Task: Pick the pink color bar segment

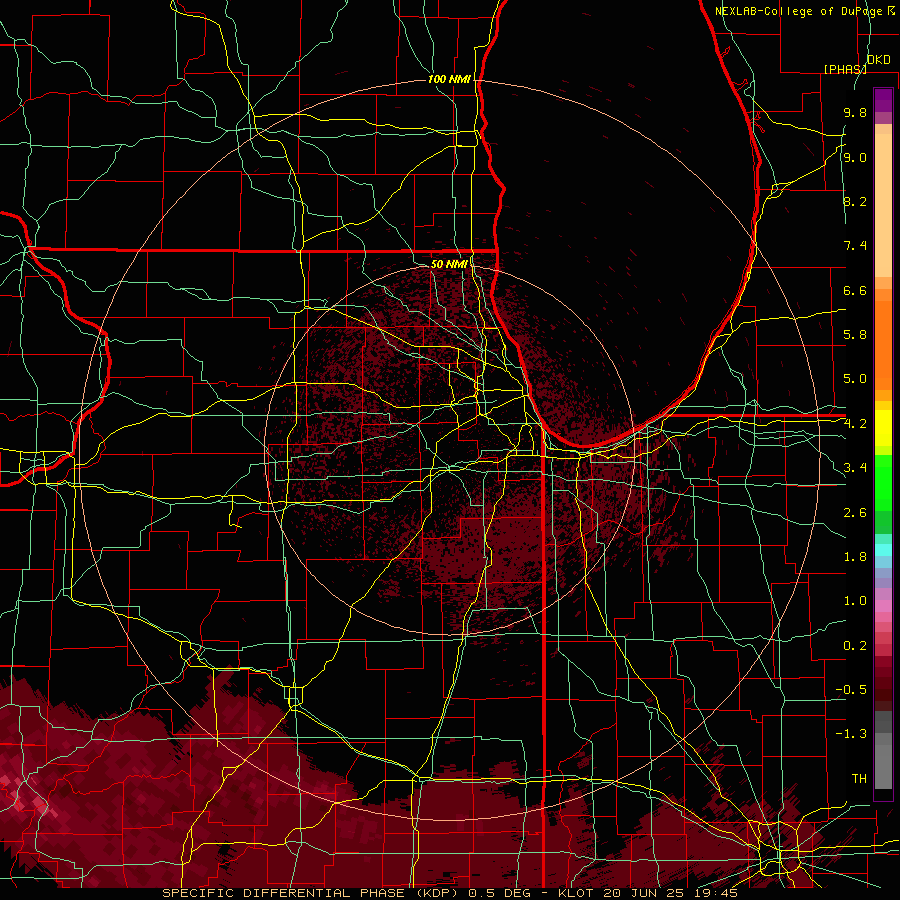Action: tap(883, 606)
